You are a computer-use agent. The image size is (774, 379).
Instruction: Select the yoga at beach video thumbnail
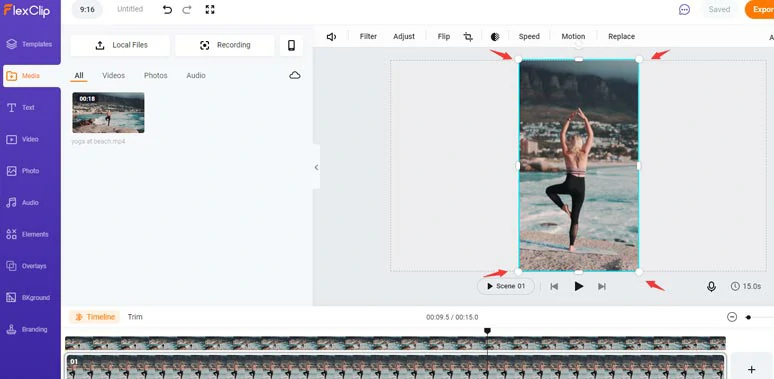click(x=109, y=113)
